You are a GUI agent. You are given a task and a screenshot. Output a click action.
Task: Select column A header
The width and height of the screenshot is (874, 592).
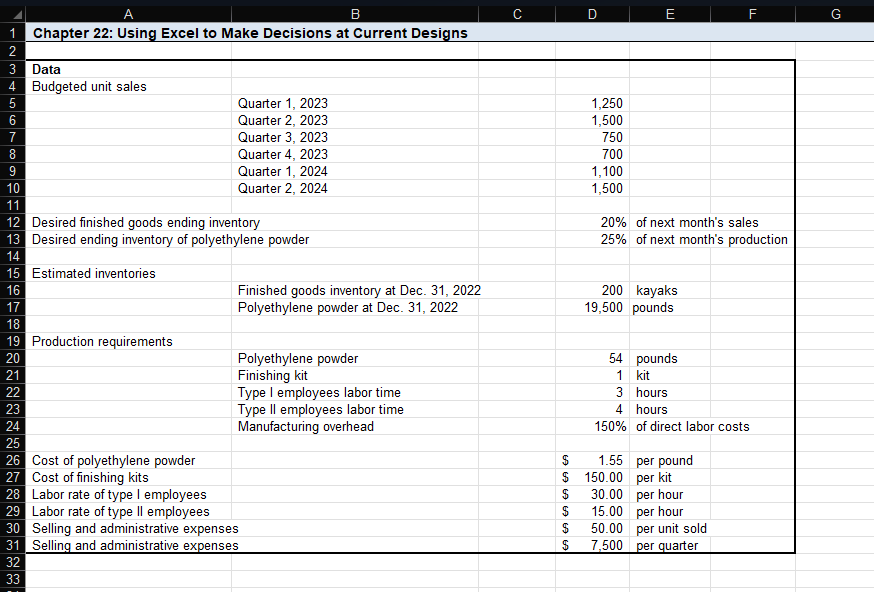[x=128, y=14]
